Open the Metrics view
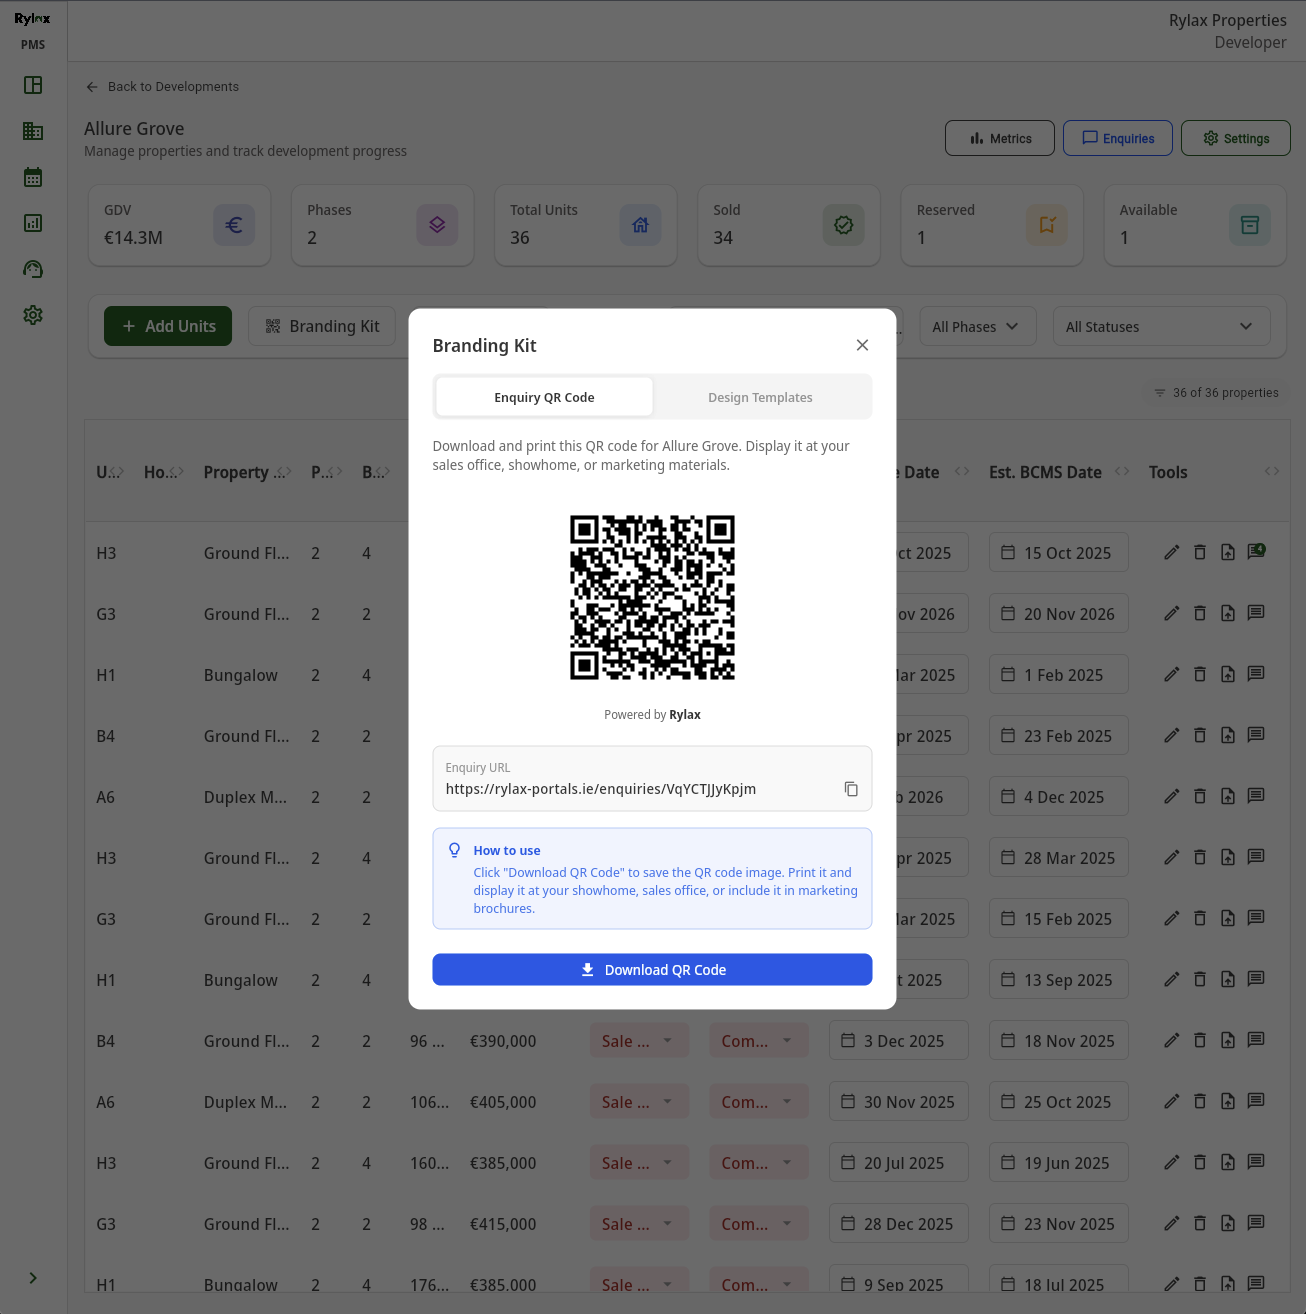The image size is (1306, 1314). (999, 139)
